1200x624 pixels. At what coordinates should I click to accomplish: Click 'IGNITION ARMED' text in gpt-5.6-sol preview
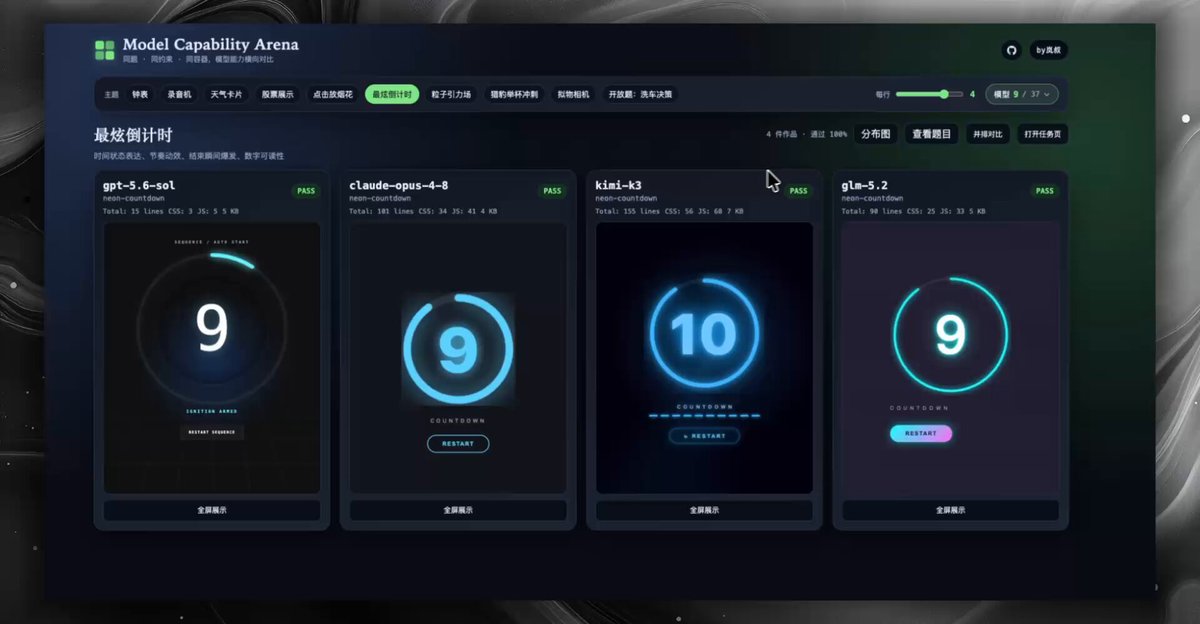212,411
